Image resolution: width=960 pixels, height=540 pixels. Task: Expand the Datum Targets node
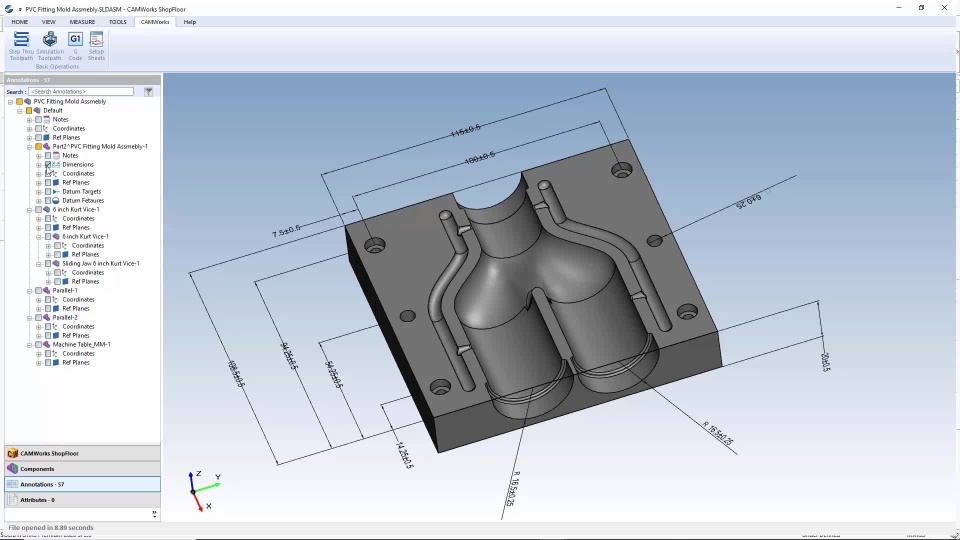point(39,192)
